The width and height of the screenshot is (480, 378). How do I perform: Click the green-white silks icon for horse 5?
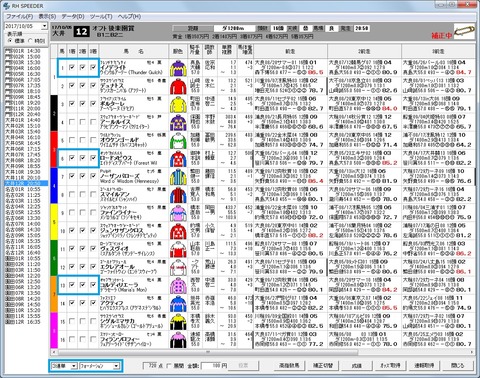point(178,140)
